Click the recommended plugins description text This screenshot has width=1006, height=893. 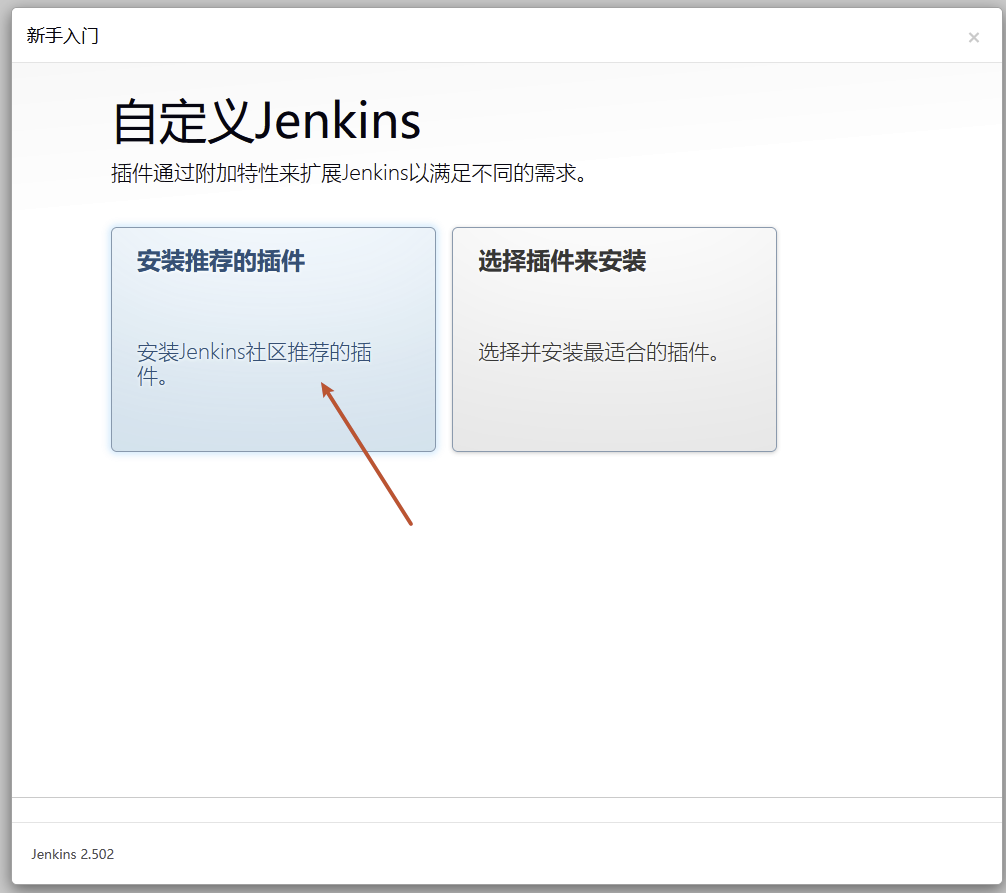click(x=253, y=363)
